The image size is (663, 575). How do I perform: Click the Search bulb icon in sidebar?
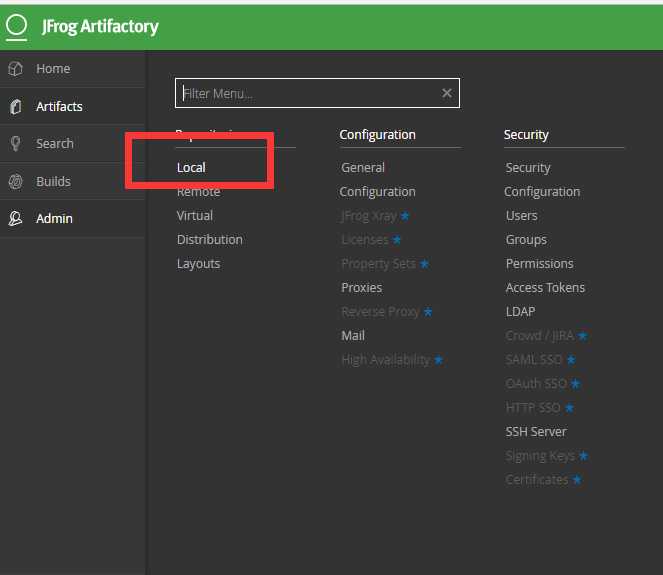pyautogui.click(x=16, y=144)
